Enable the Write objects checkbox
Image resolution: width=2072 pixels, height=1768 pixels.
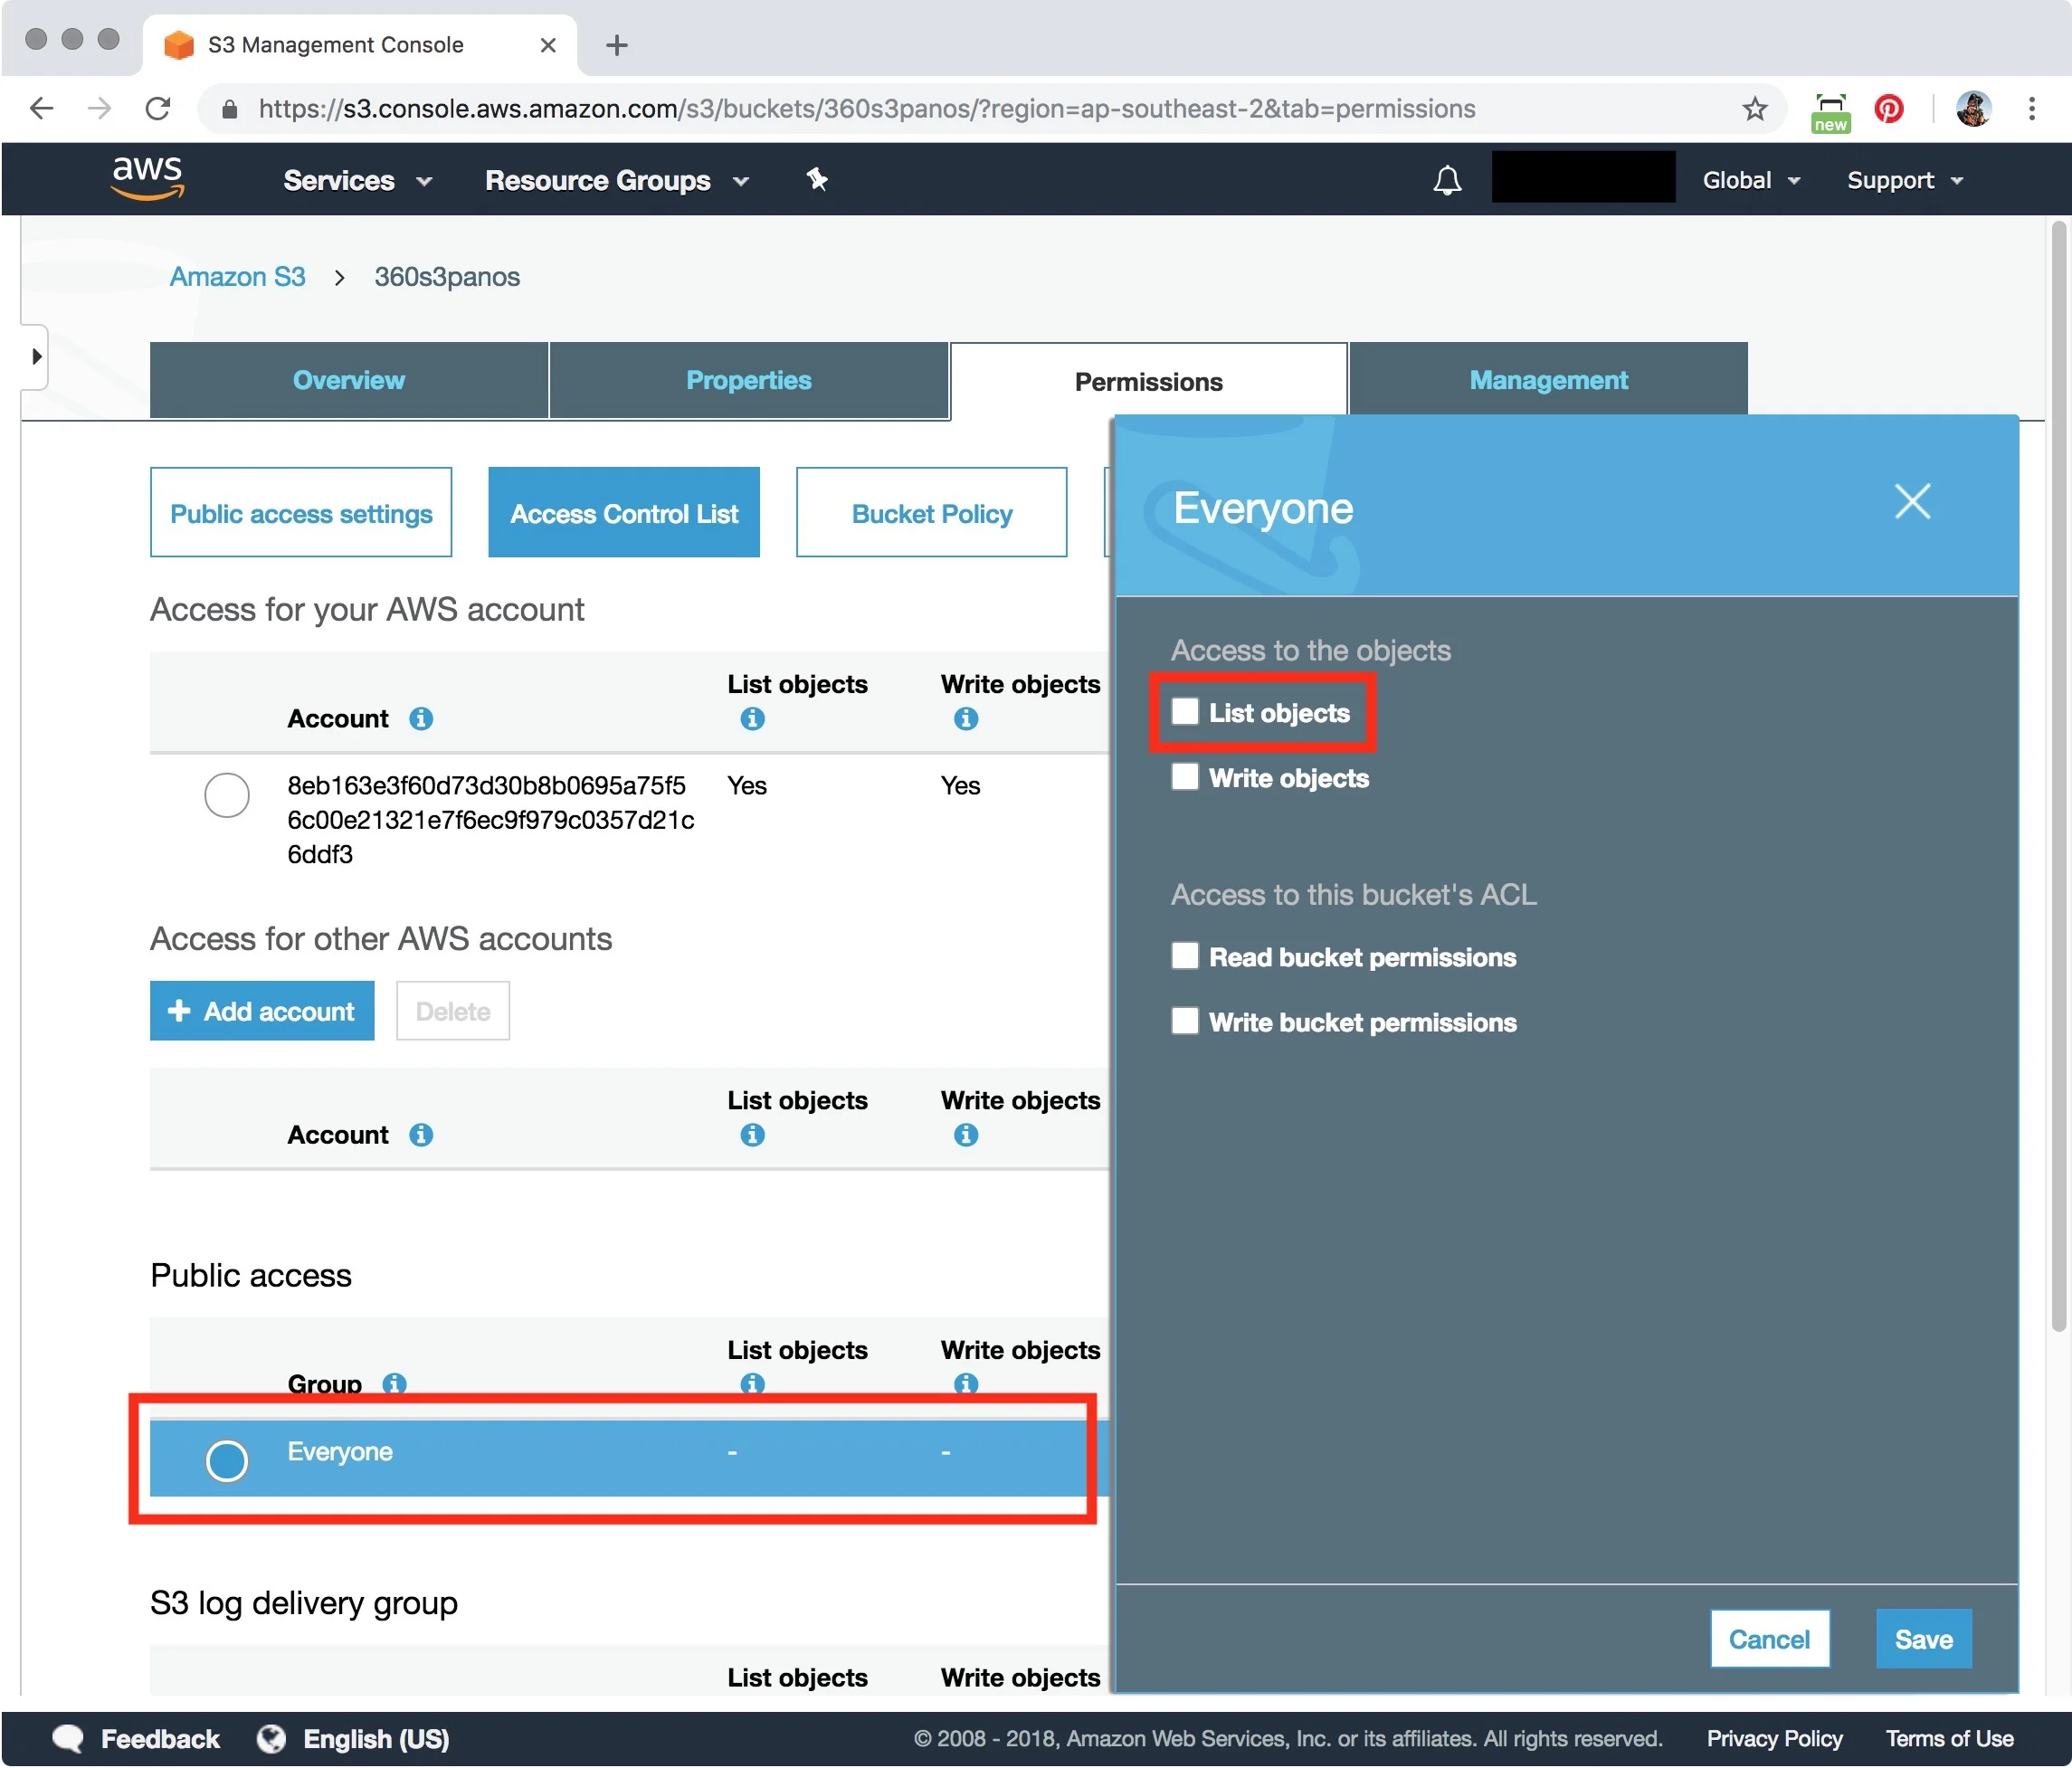pyautogui.click(x=1185, y=777)
